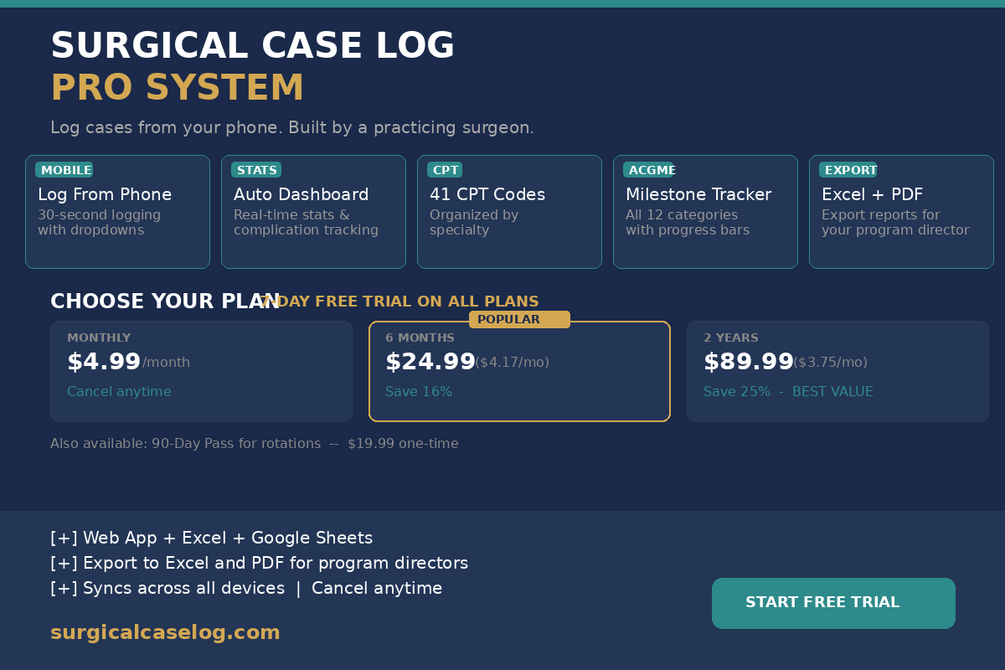Choose the 6 Months $24.99 plan
Screen dimensions: 1005x670
(520, 371)
